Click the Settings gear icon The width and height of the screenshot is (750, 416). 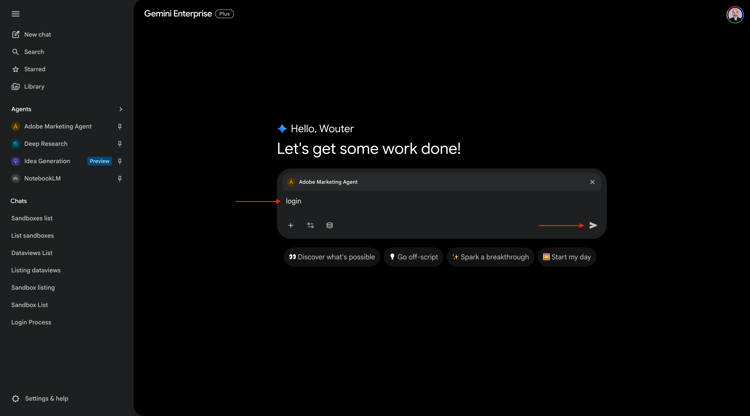(x=15, y=398)
